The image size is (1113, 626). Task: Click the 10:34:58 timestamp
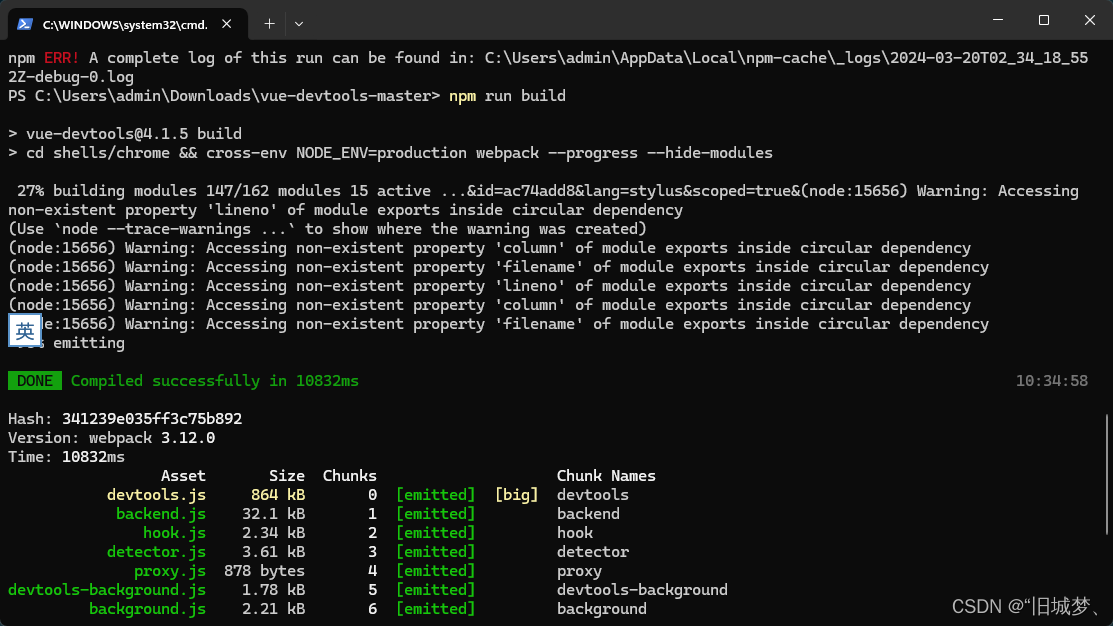click(1051, 381)
